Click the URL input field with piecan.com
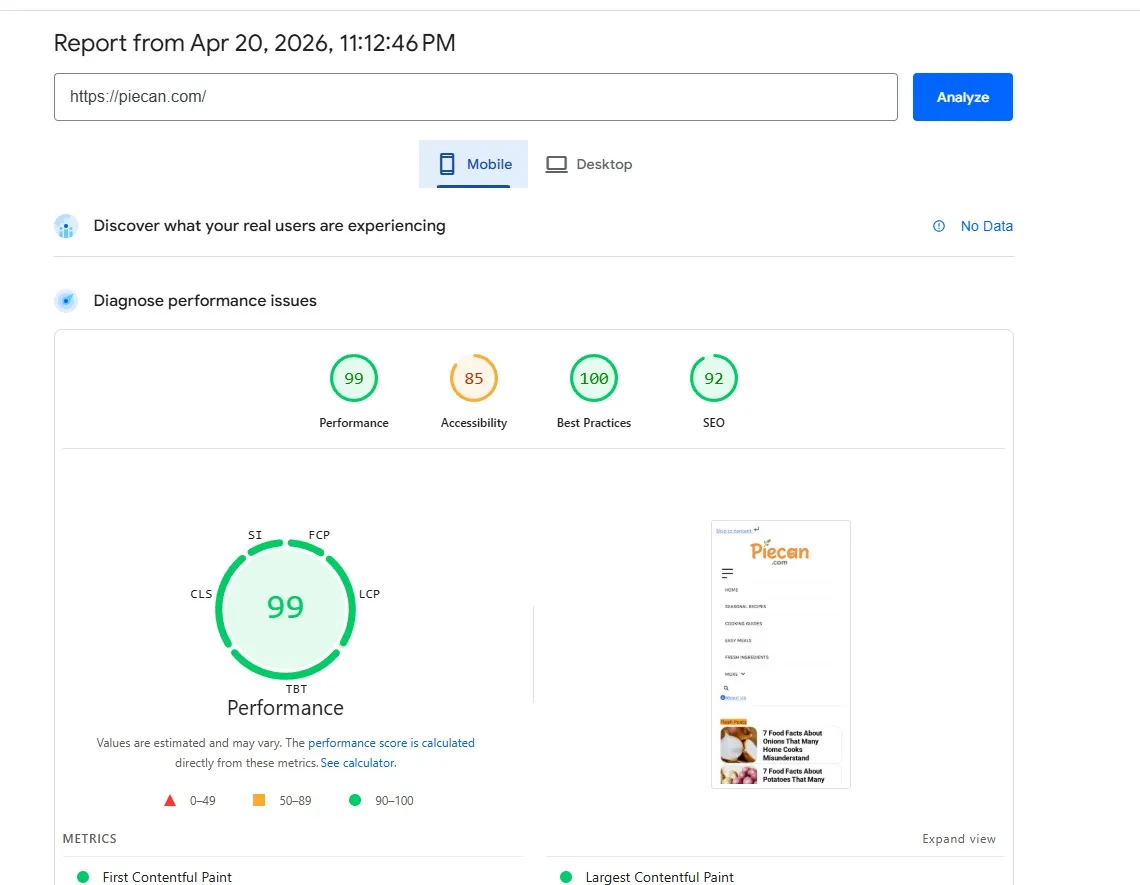 pos(475,97)
